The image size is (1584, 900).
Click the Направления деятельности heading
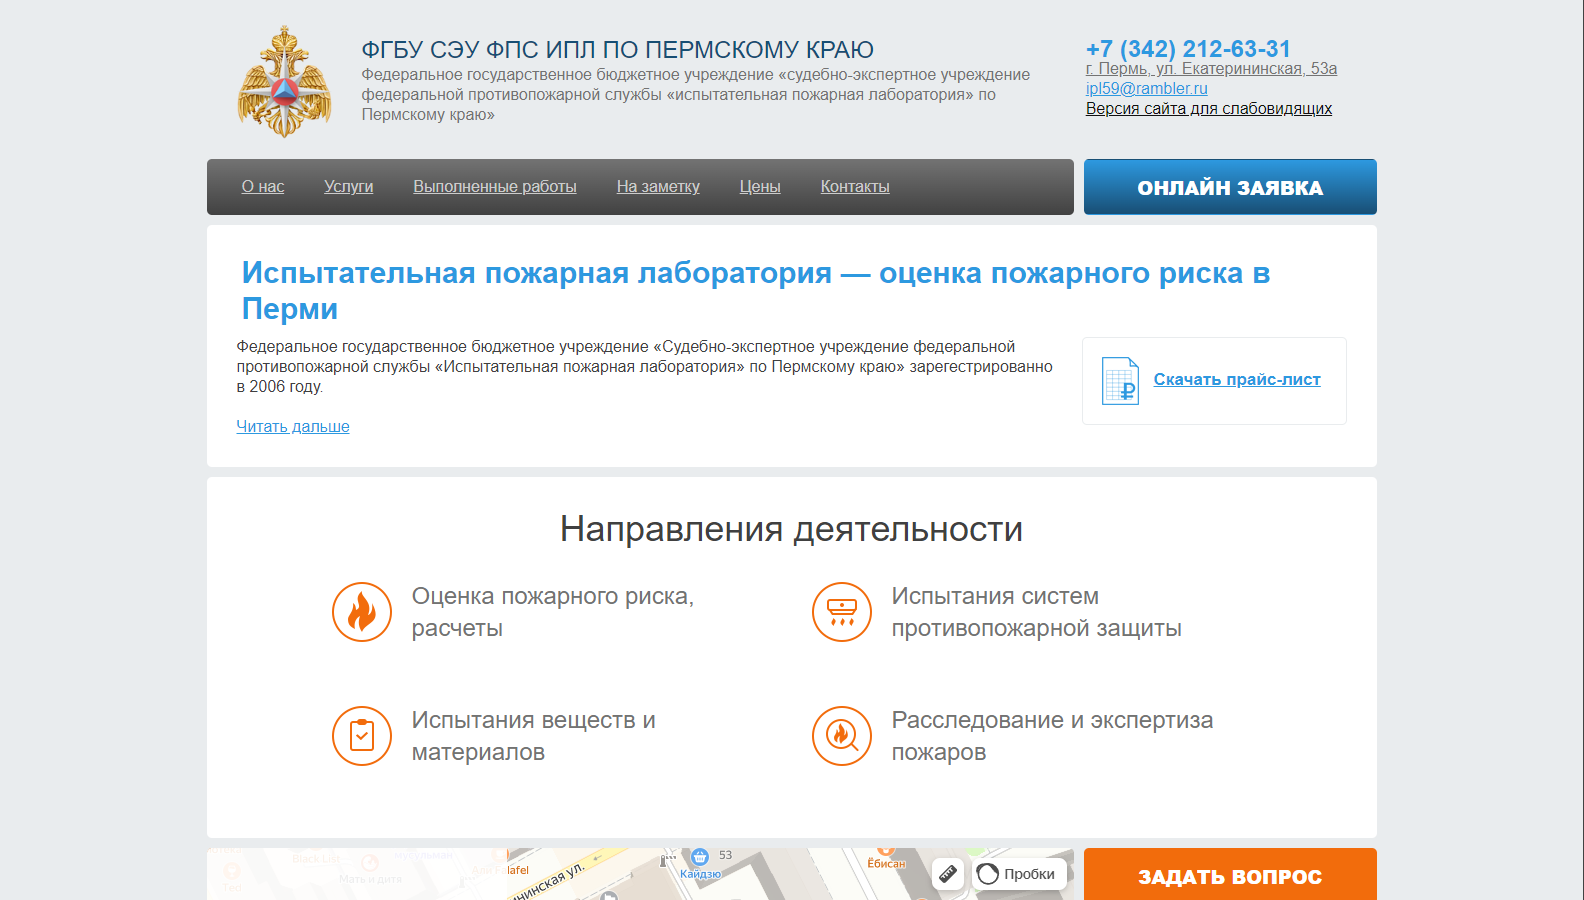(x=791, y=529)
